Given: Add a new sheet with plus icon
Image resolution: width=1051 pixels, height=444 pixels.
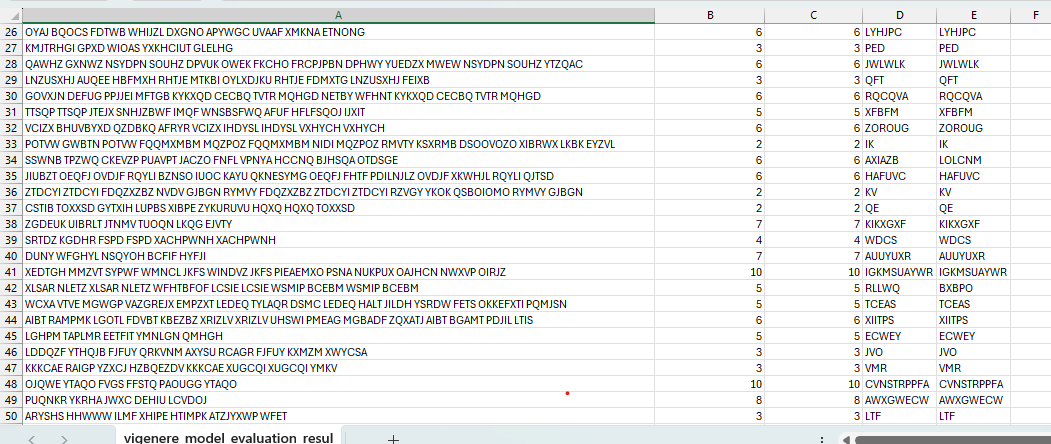Looking at the screenshot, I should pos(393,438).
